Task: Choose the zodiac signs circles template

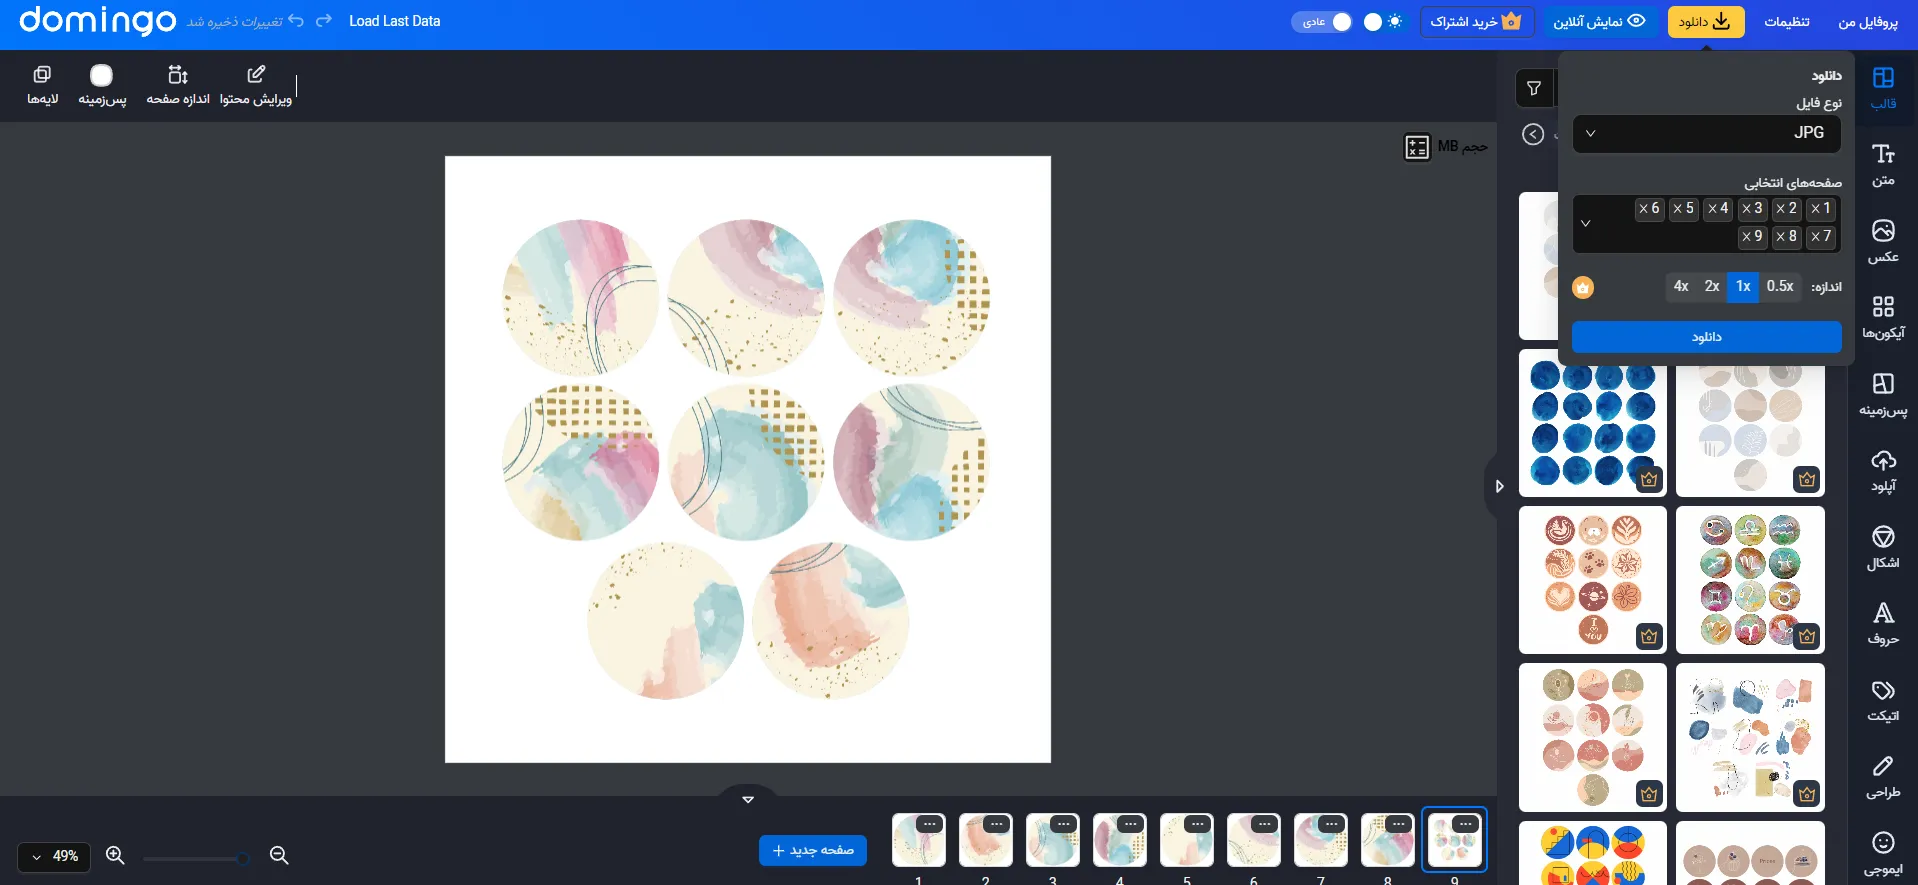Action: [1750, 580]
